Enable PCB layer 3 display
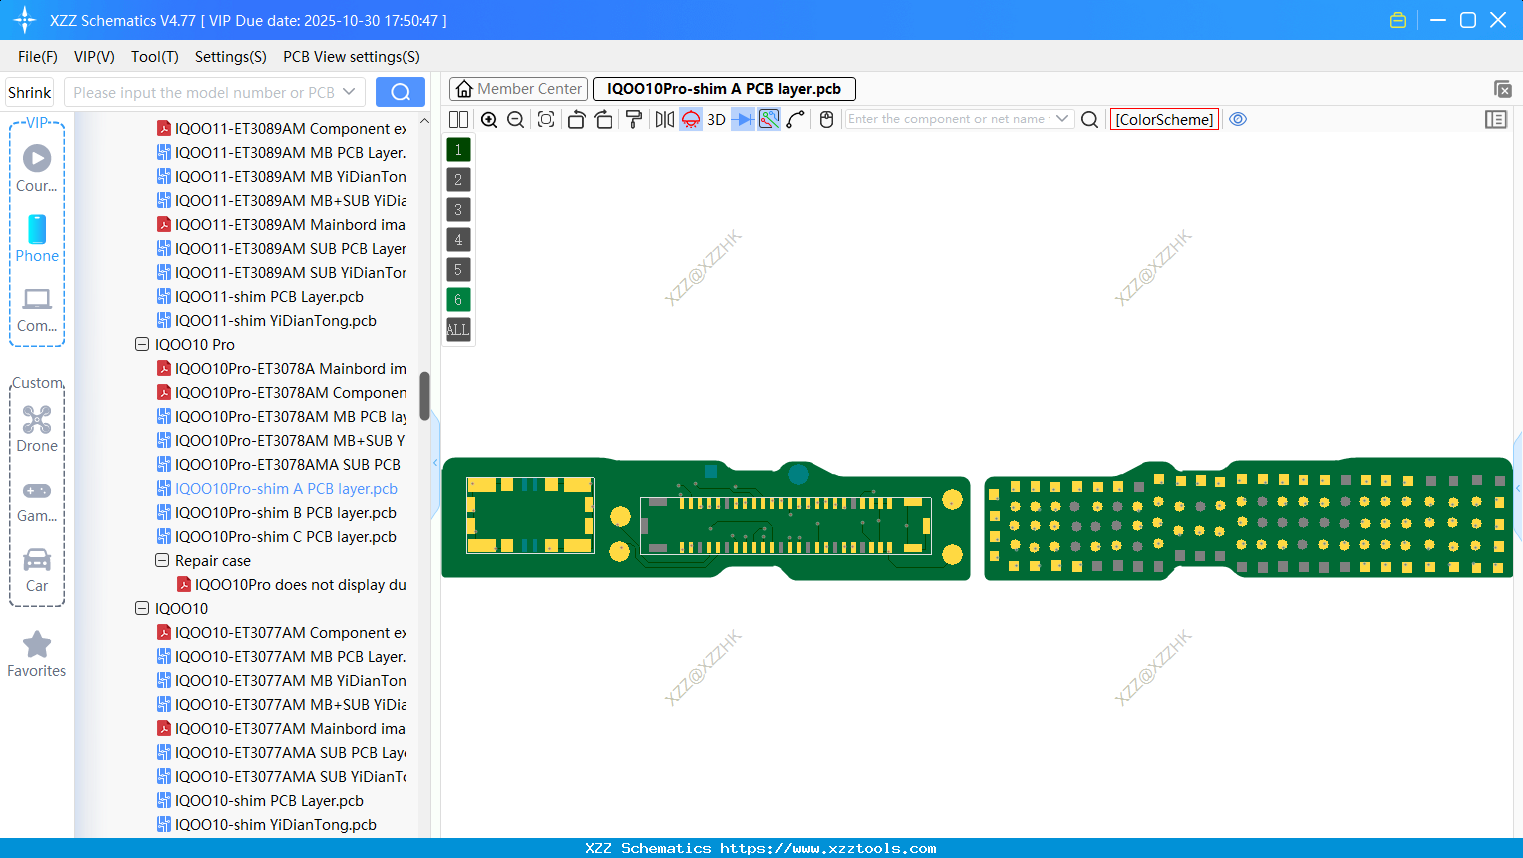 457,209
